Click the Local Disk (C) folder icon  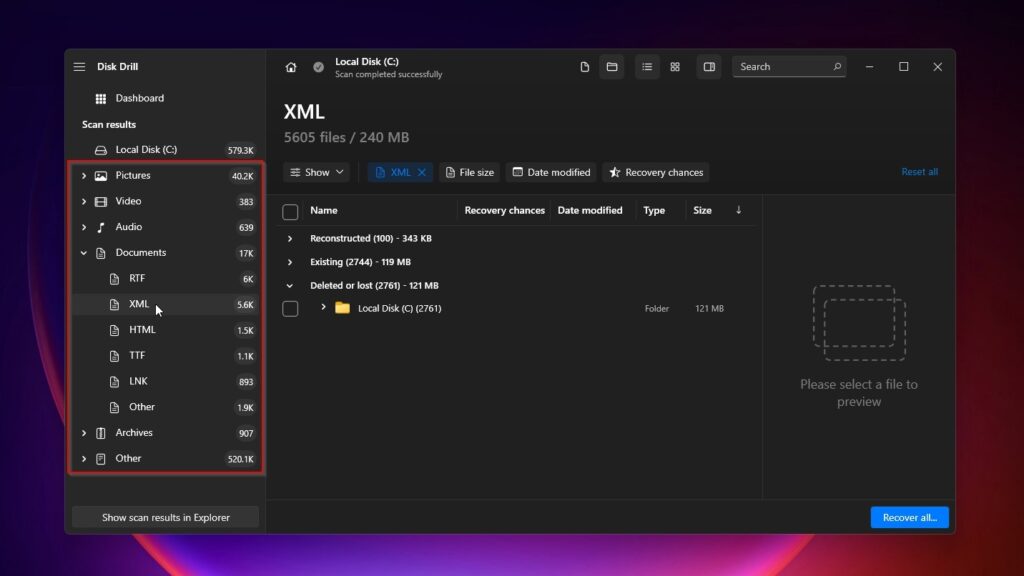click(342, 308)
